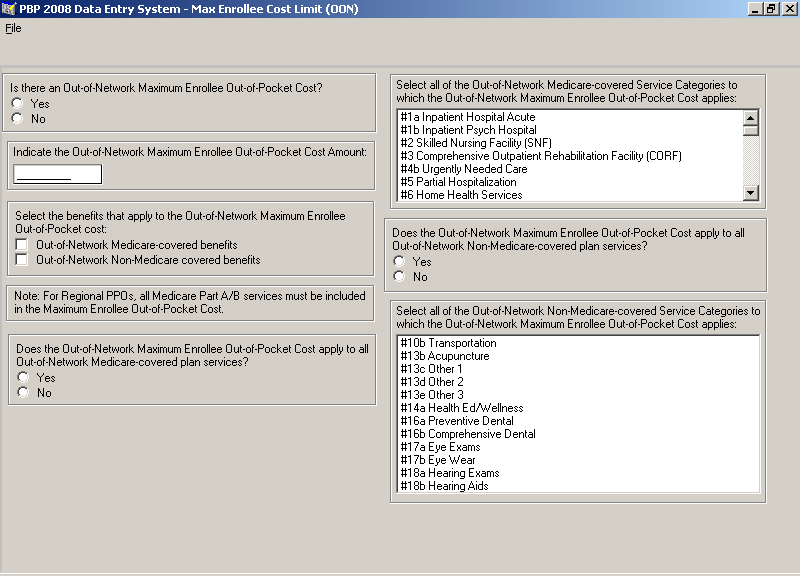Select #16a Preventive Dental
This screenshot has width=800, height=576.
coord(578,421)
